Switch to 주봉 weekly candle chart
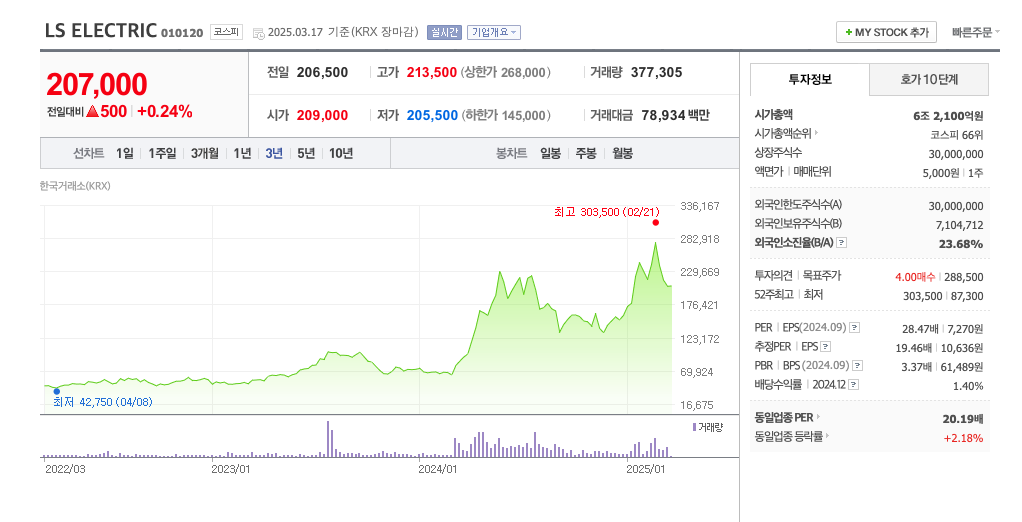This screenshot has height=522, width=1022. point(586,153)
